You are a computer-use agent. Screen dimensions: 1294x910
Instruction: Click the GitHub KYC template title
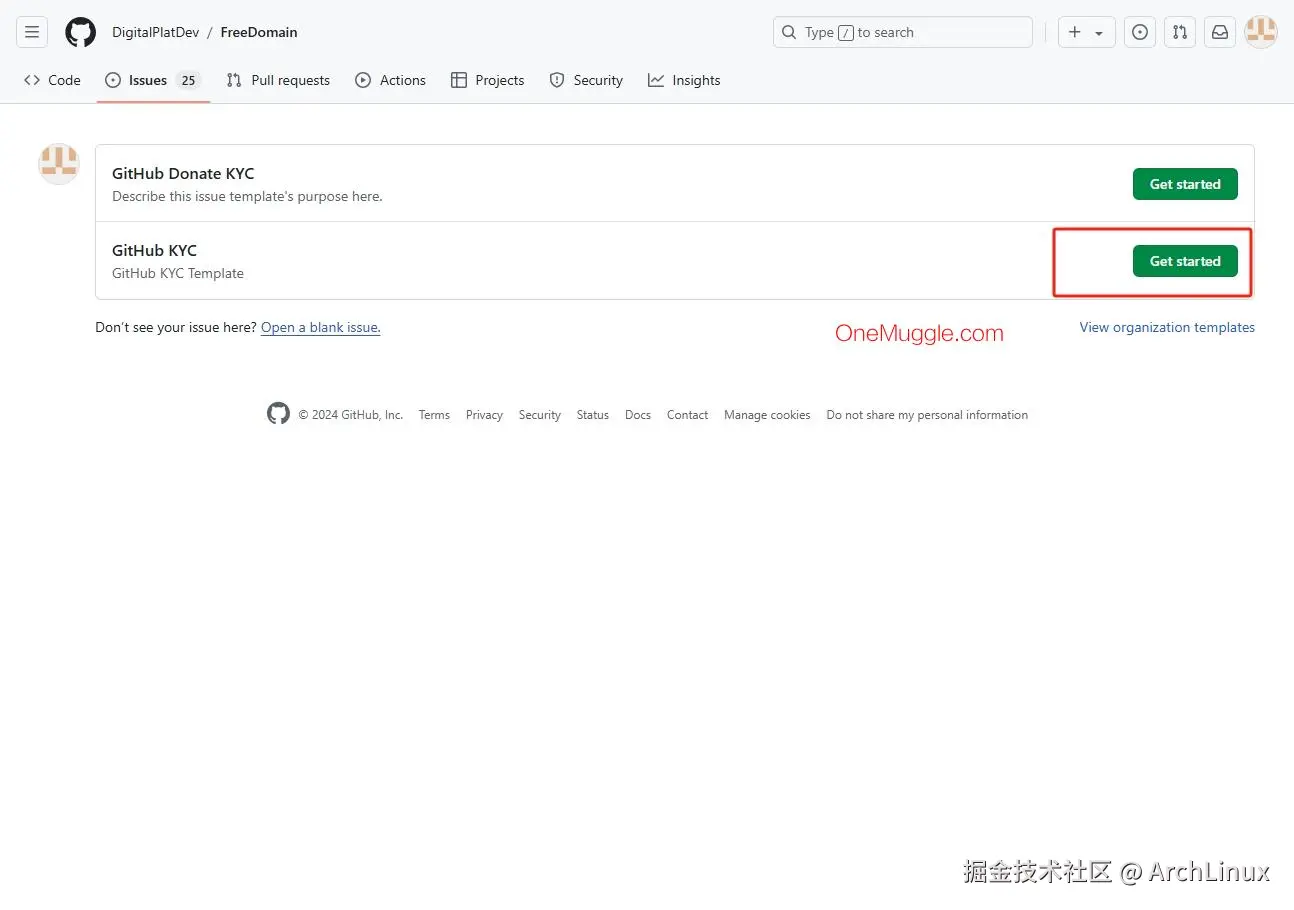[154, 250]
